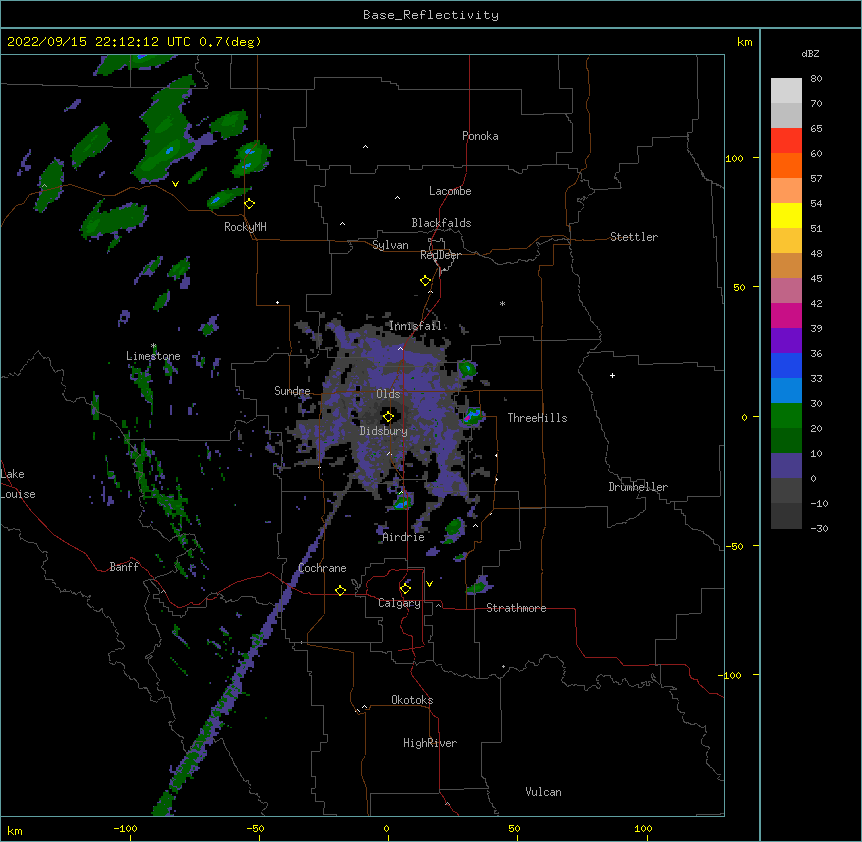This screenshot has width=862, height=842.
Task: Click the pink legend swatch between 45 and 42
Action: tap(786, 291)
